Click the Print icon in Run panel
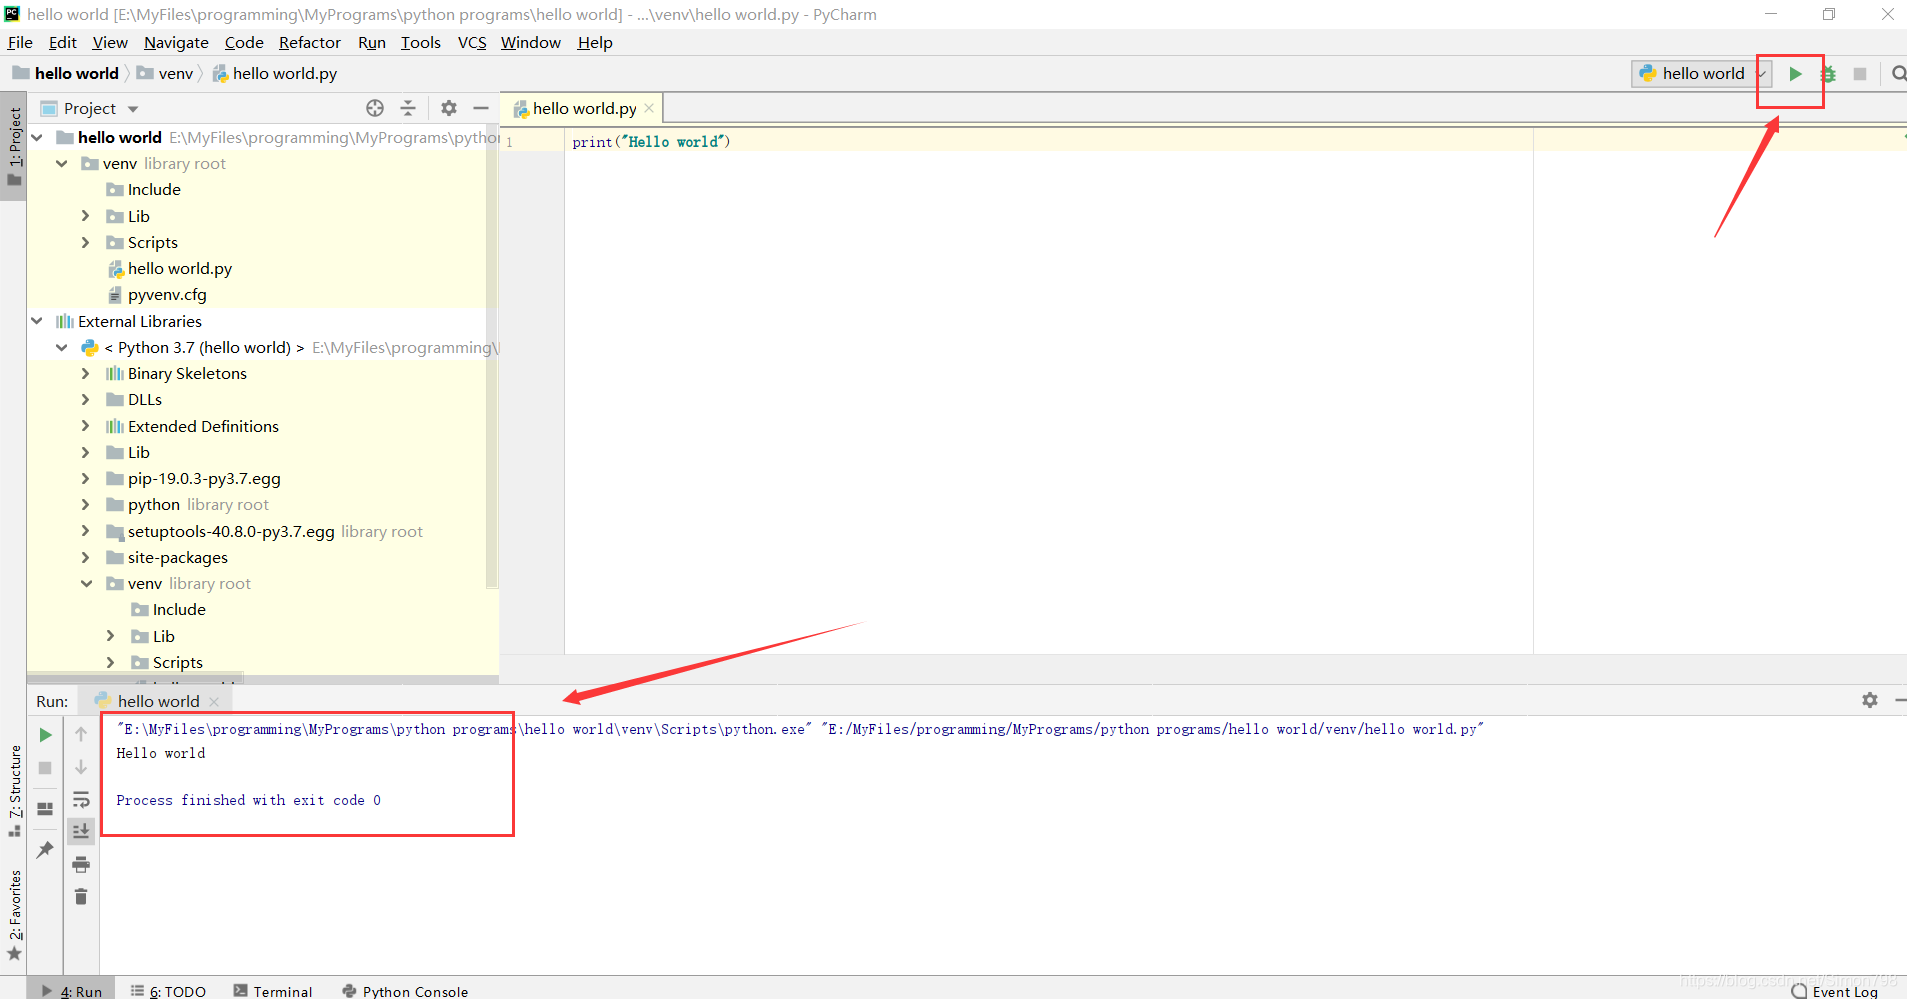Image resolution: width=1907 pixels, height=999 pixels. pyautogui.click(x=81, y=865)
